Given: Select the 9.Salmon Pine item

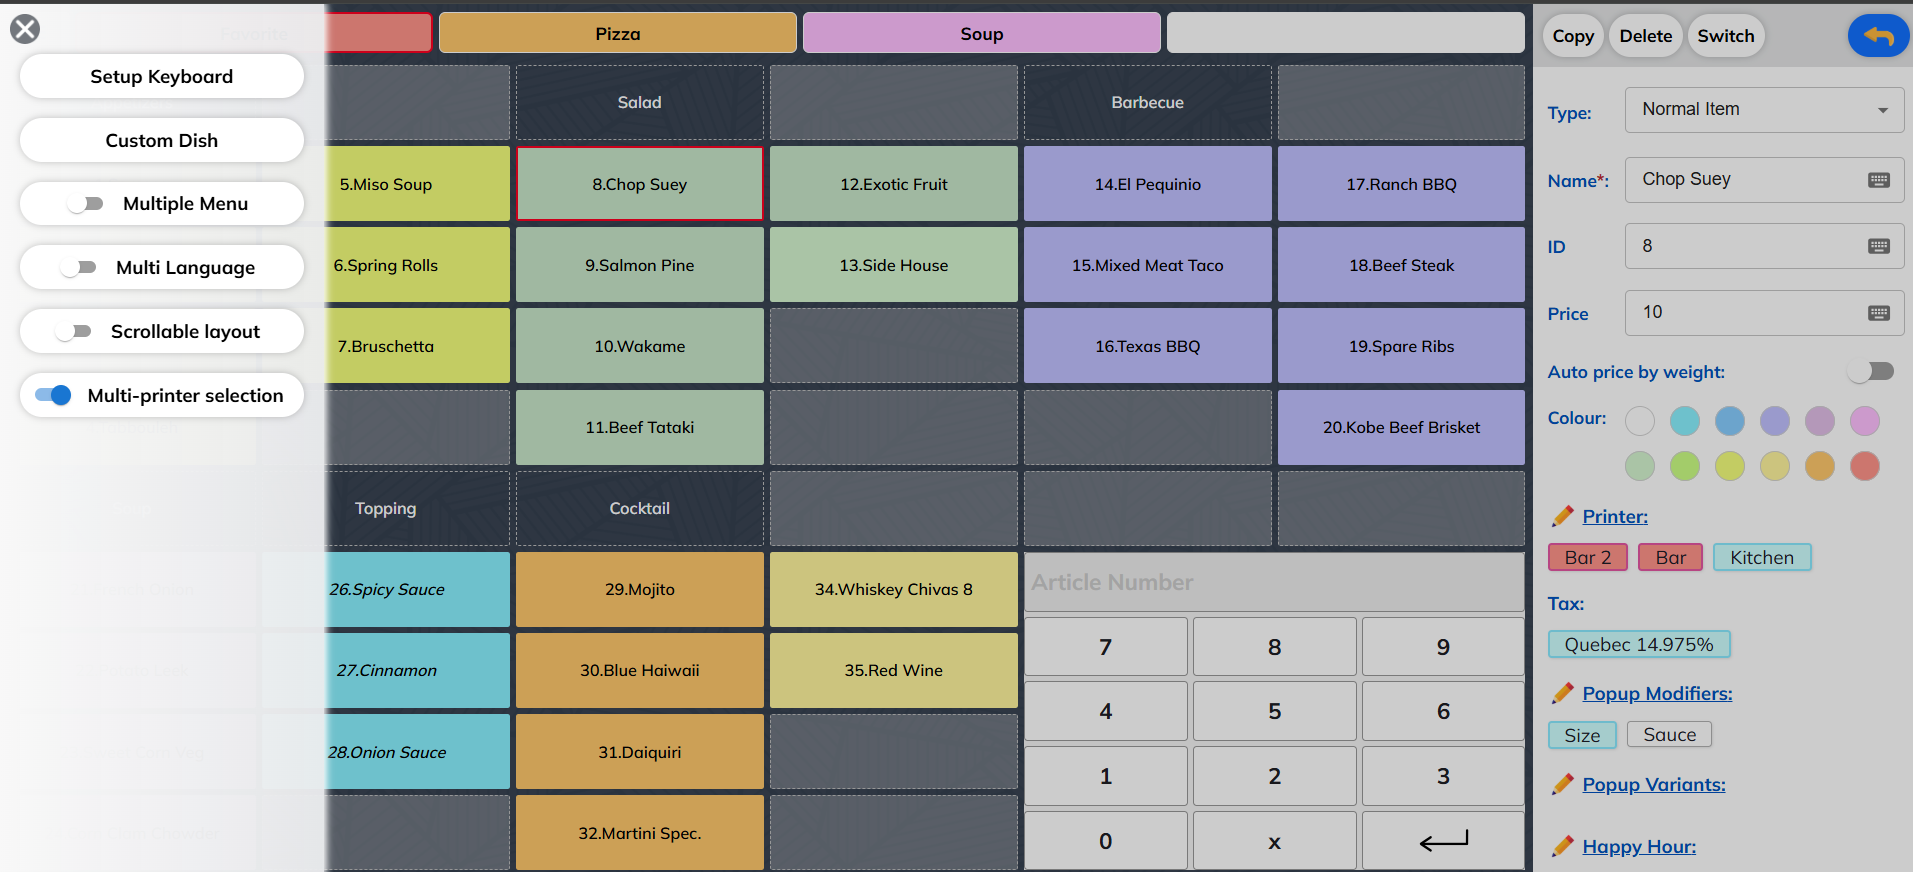Looking at the screenshot, I should point(640,265).
